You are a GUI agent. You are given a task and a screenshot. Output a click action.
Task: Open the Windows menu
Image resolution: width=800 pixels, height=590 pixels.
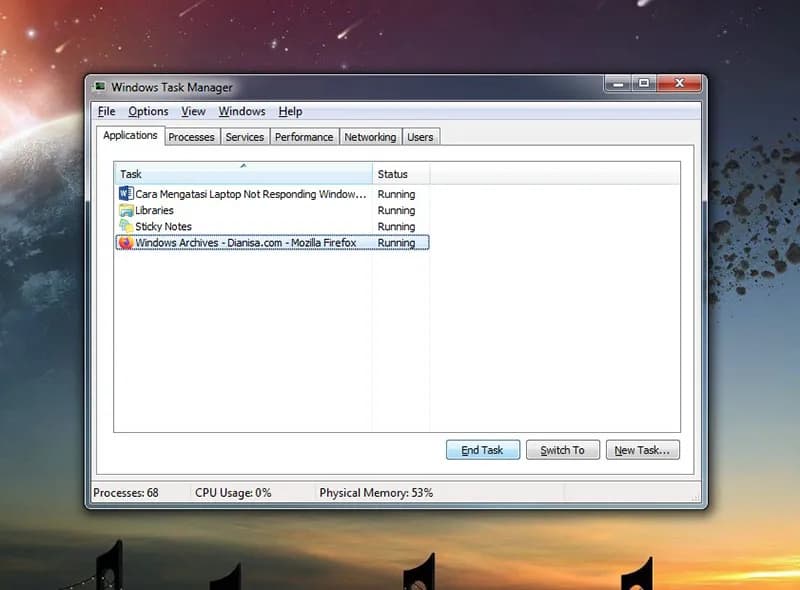point(242,111)
